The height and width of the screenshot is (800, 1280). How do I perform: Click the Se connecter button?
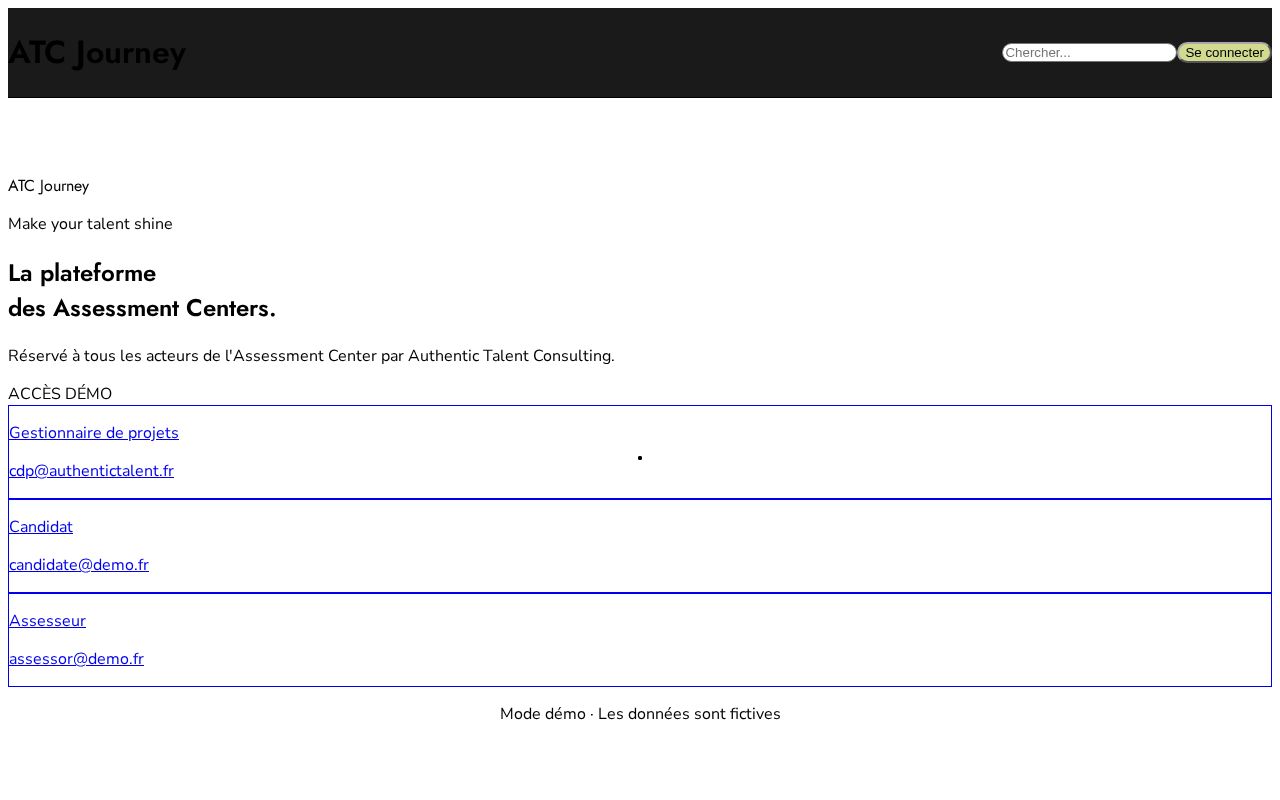pyautogui.click(x=1224, y=52)
